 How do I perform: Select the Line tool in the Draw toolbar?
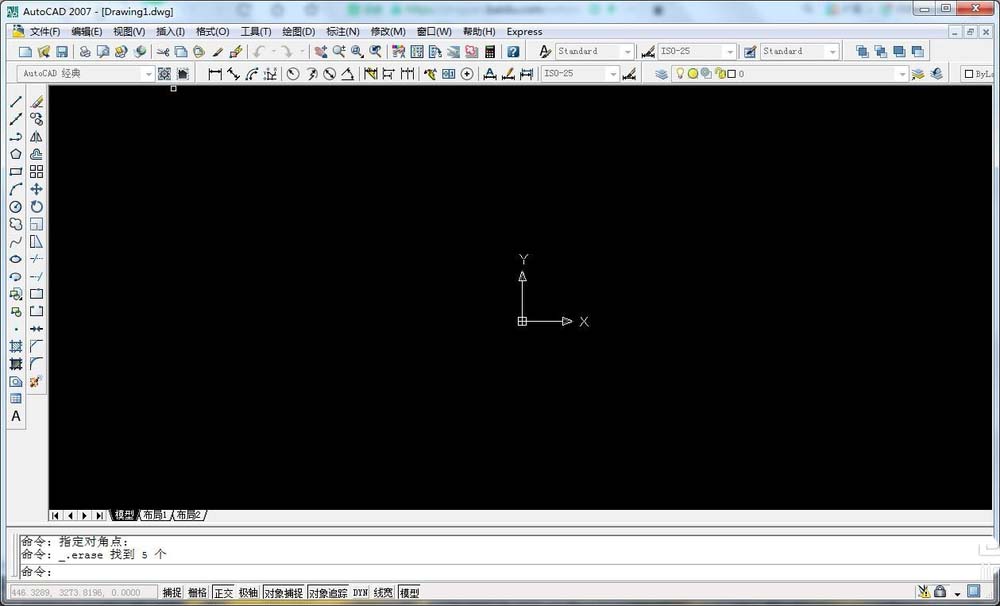tap(15, 100)
